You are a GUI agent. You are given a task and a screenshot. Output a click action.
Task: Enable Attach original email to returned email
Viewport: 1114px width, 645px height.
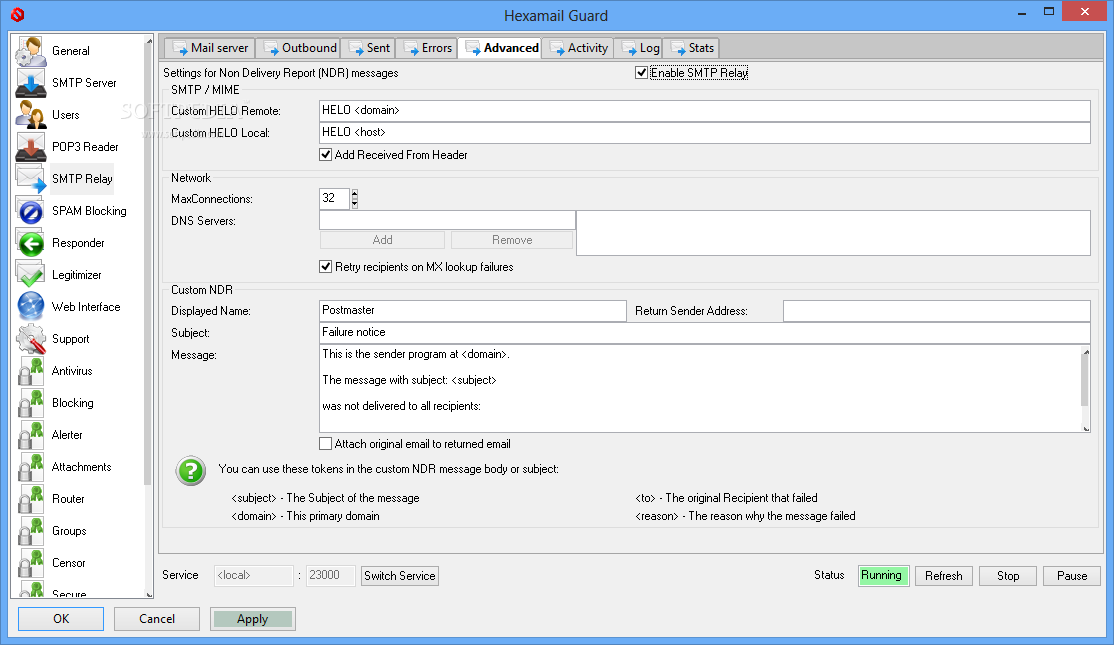click(x=325, y=444)
